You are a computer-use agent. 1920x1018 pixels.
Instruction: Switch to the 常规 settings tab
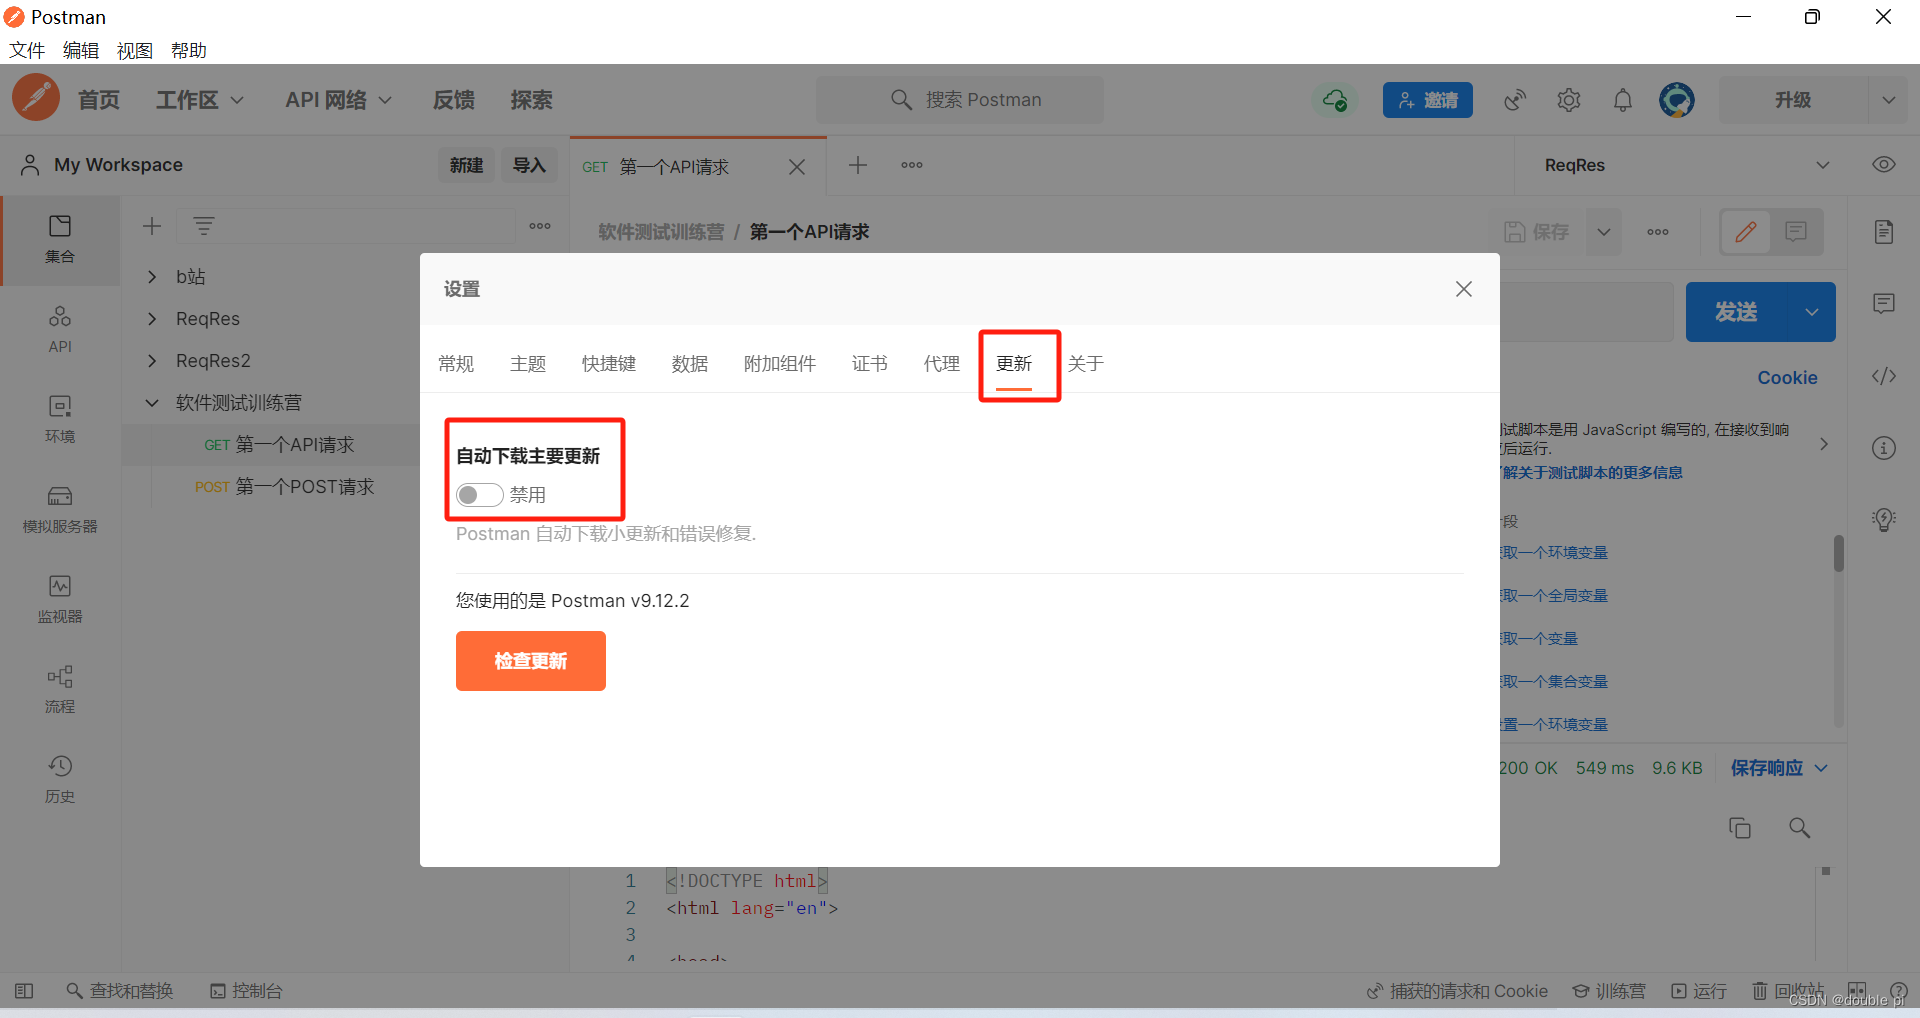pyautogui.click(x=456, y=364)
